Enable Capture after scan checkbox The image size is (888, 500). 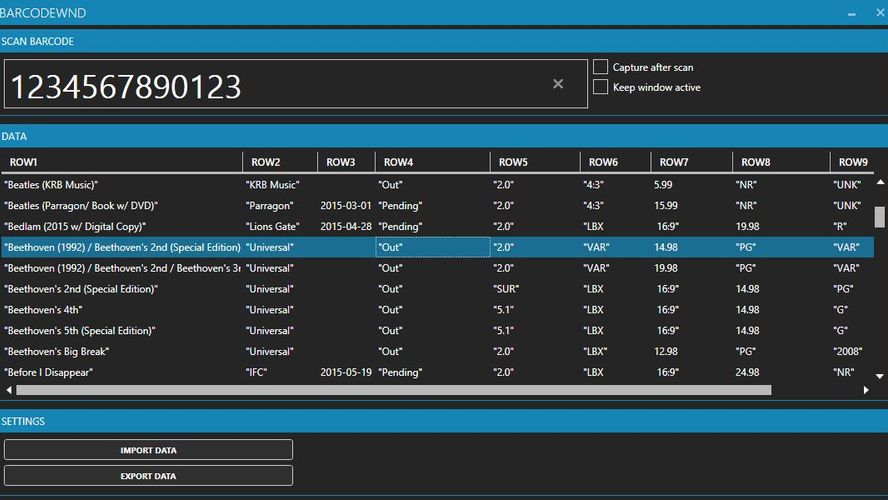pyautogui.click(x=601, y=67)
